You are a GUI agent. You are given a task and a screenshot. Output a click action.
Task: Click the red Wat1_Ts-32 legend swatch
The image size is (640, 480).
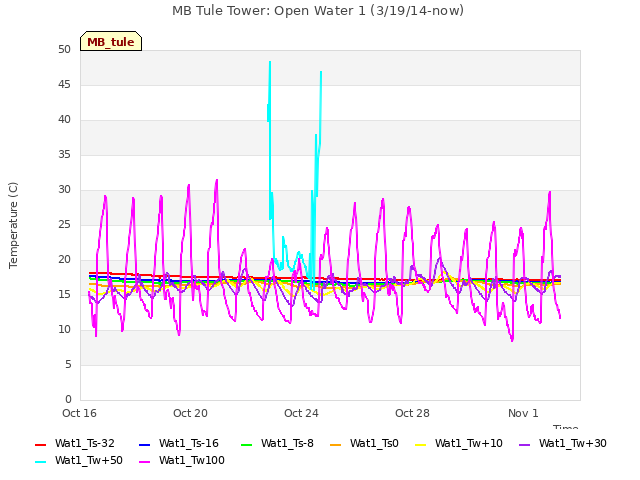pyautogui.click(x=40, y=444)
